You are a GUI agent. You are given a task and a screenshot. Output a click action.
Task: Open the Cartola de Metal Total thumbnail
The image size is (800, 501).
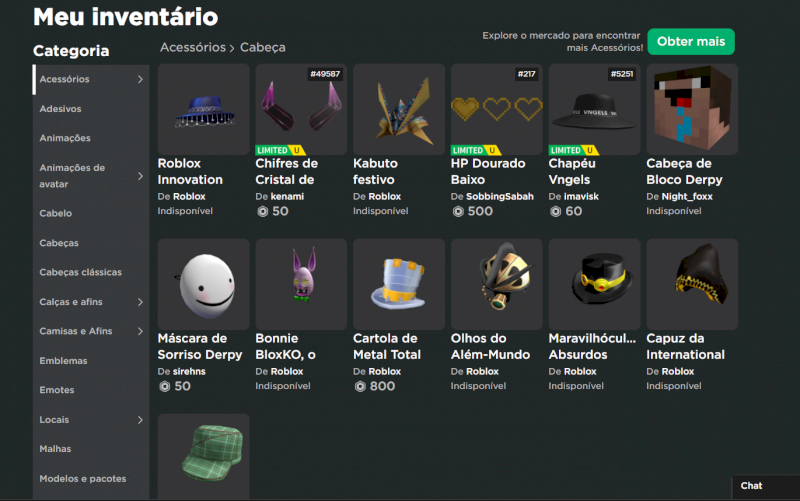tap(399, 284)
